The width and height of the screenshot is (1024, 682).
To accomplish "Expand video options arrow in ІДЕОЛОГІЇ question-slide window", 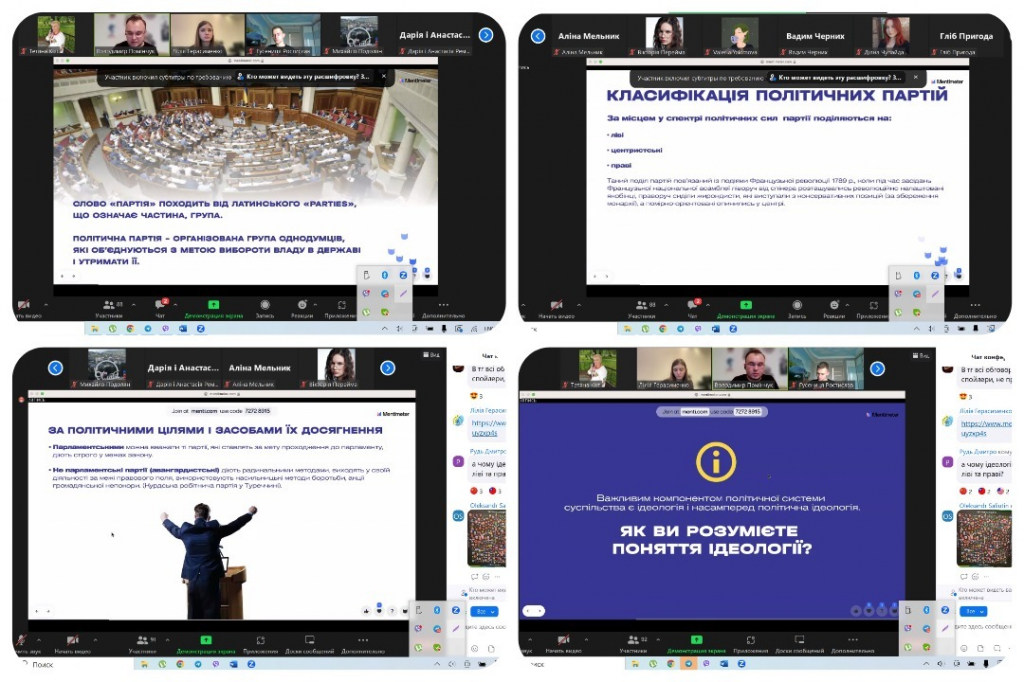I will coord(586,640).
